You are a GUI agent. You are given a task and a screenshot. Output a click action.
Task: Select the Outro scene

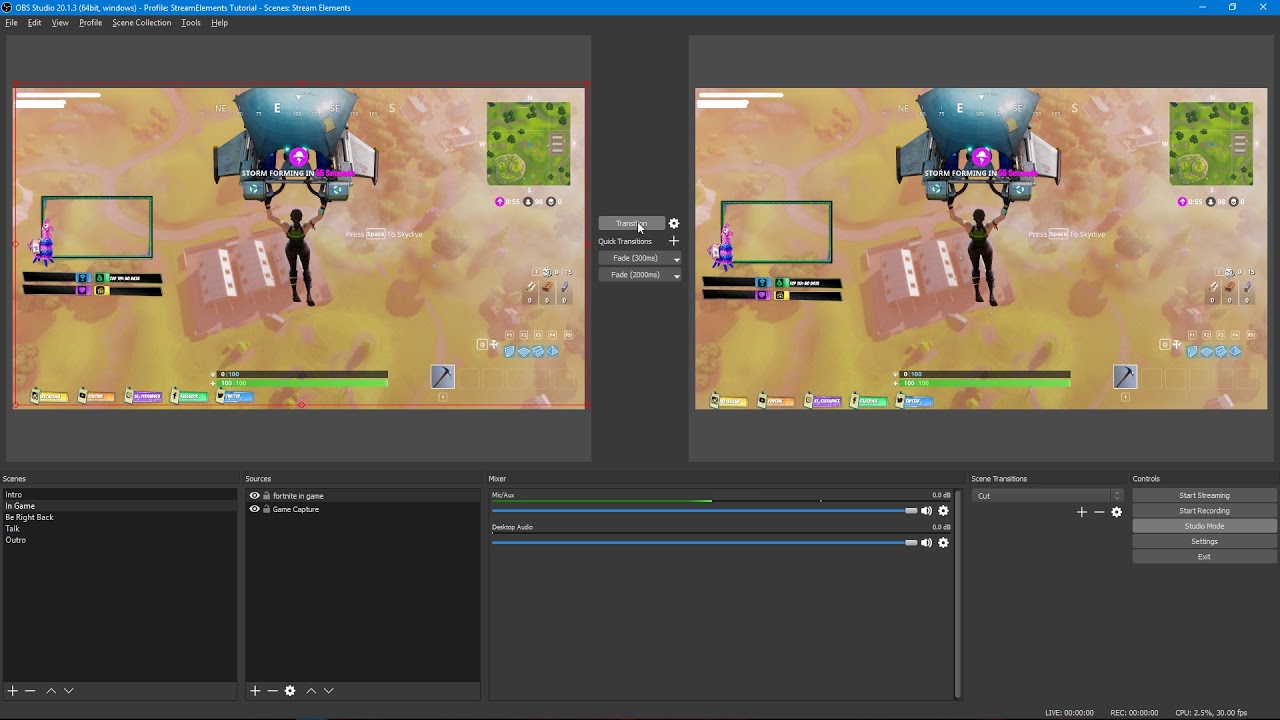click(x=119, y=540)
